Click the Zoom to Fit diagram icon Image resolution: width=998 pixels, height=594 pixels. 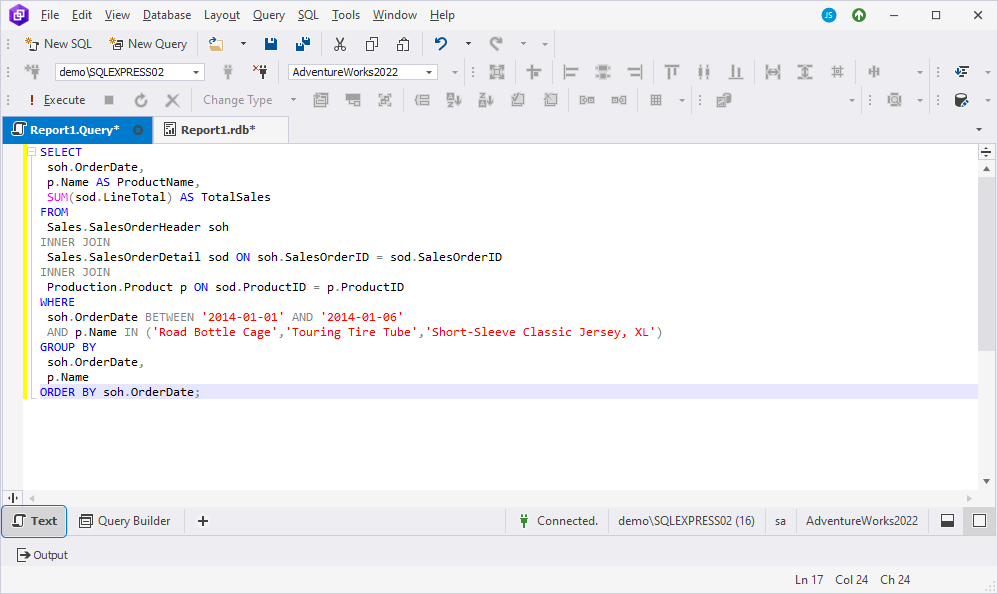pos(497,72)
